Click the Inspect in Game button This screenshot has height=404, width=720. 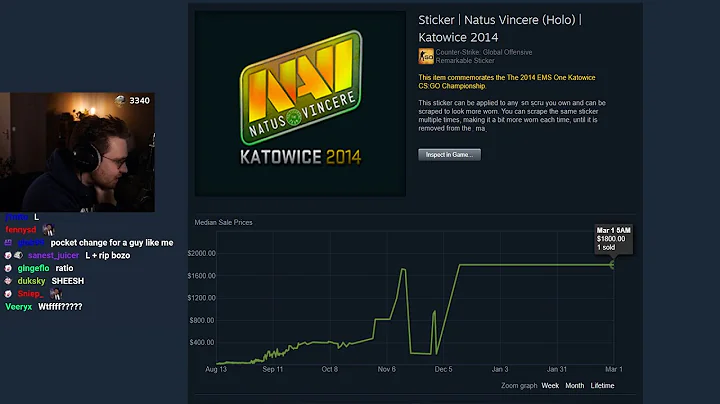click(449, 155)
